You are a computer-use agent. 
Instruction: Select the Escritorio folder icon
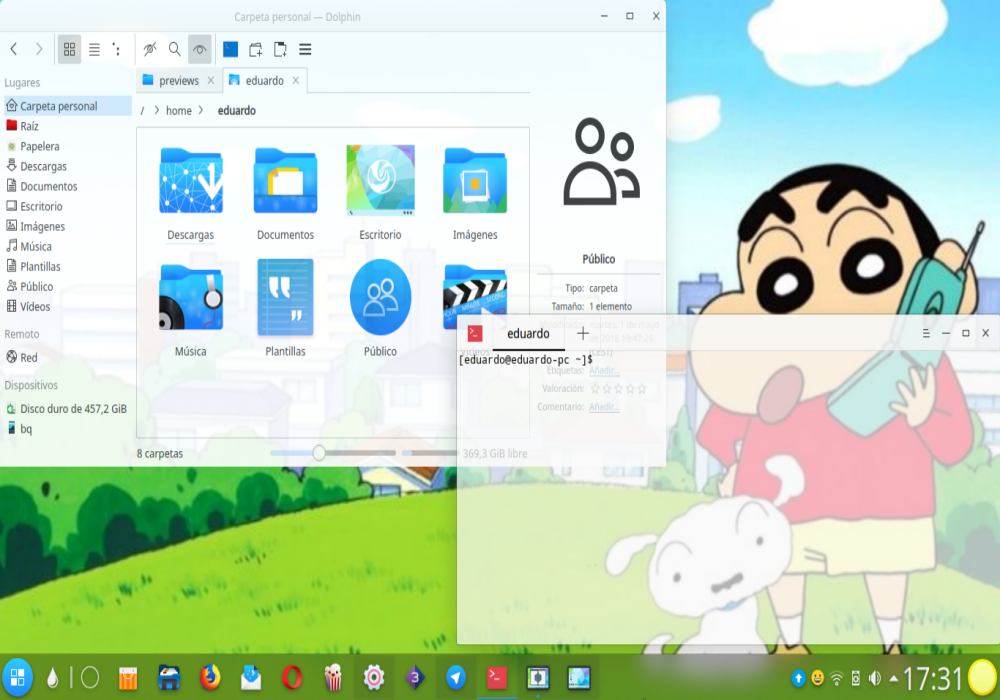click(380, 180)
